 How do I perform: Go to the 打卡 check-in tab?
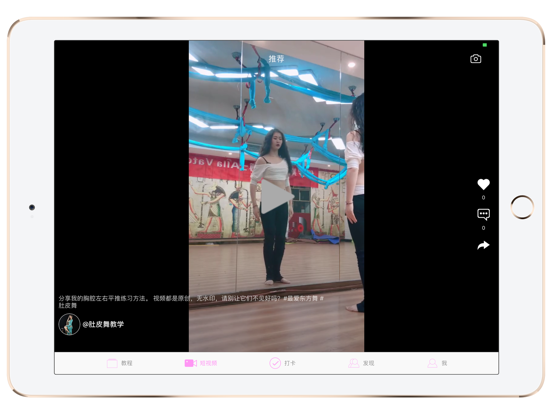282,363
